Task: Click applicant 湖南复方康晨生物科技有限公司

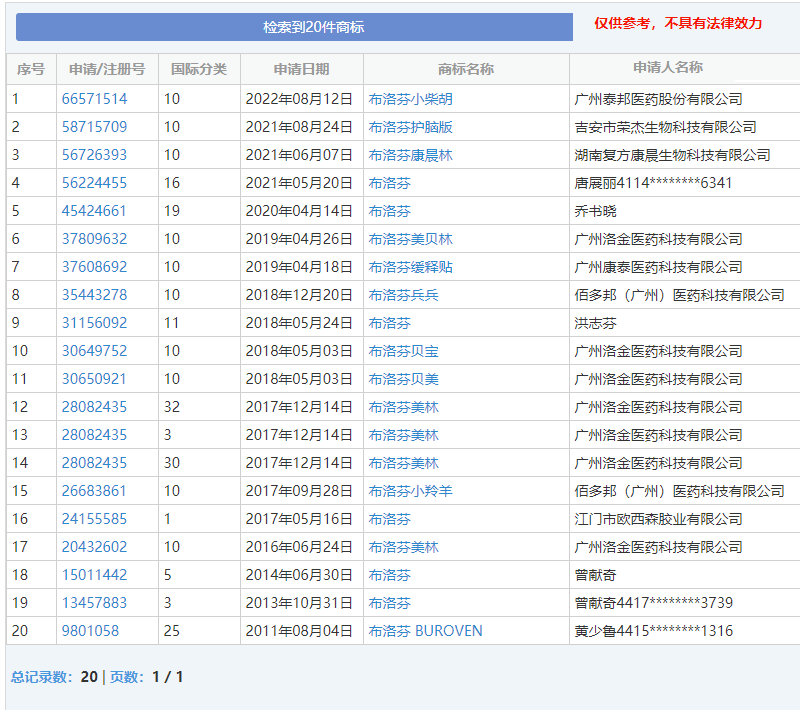Action: point(672,155)
